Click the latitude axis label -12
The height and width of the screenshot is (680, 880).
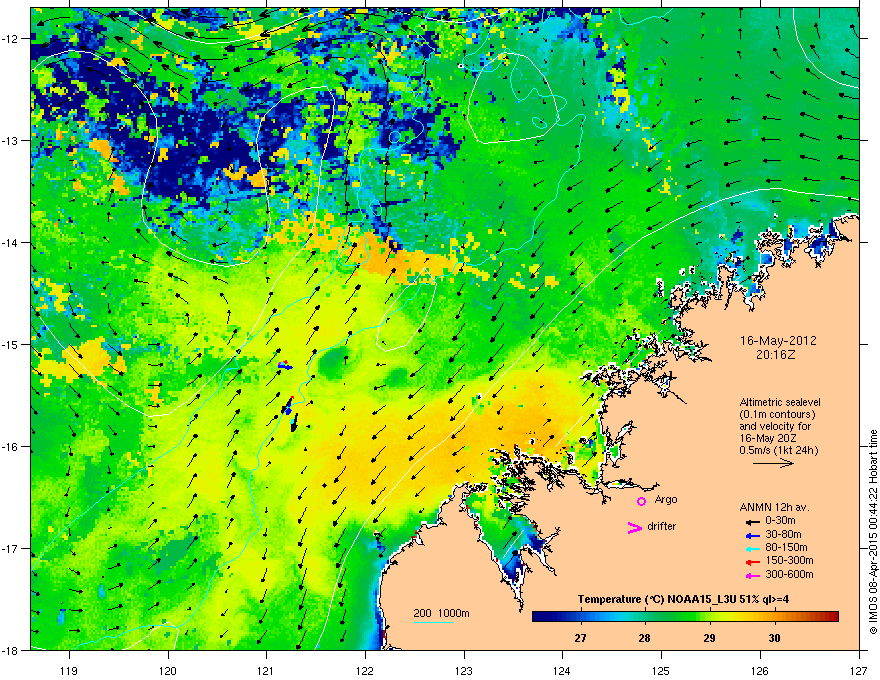pyautogui.click(x=11, y=39)
